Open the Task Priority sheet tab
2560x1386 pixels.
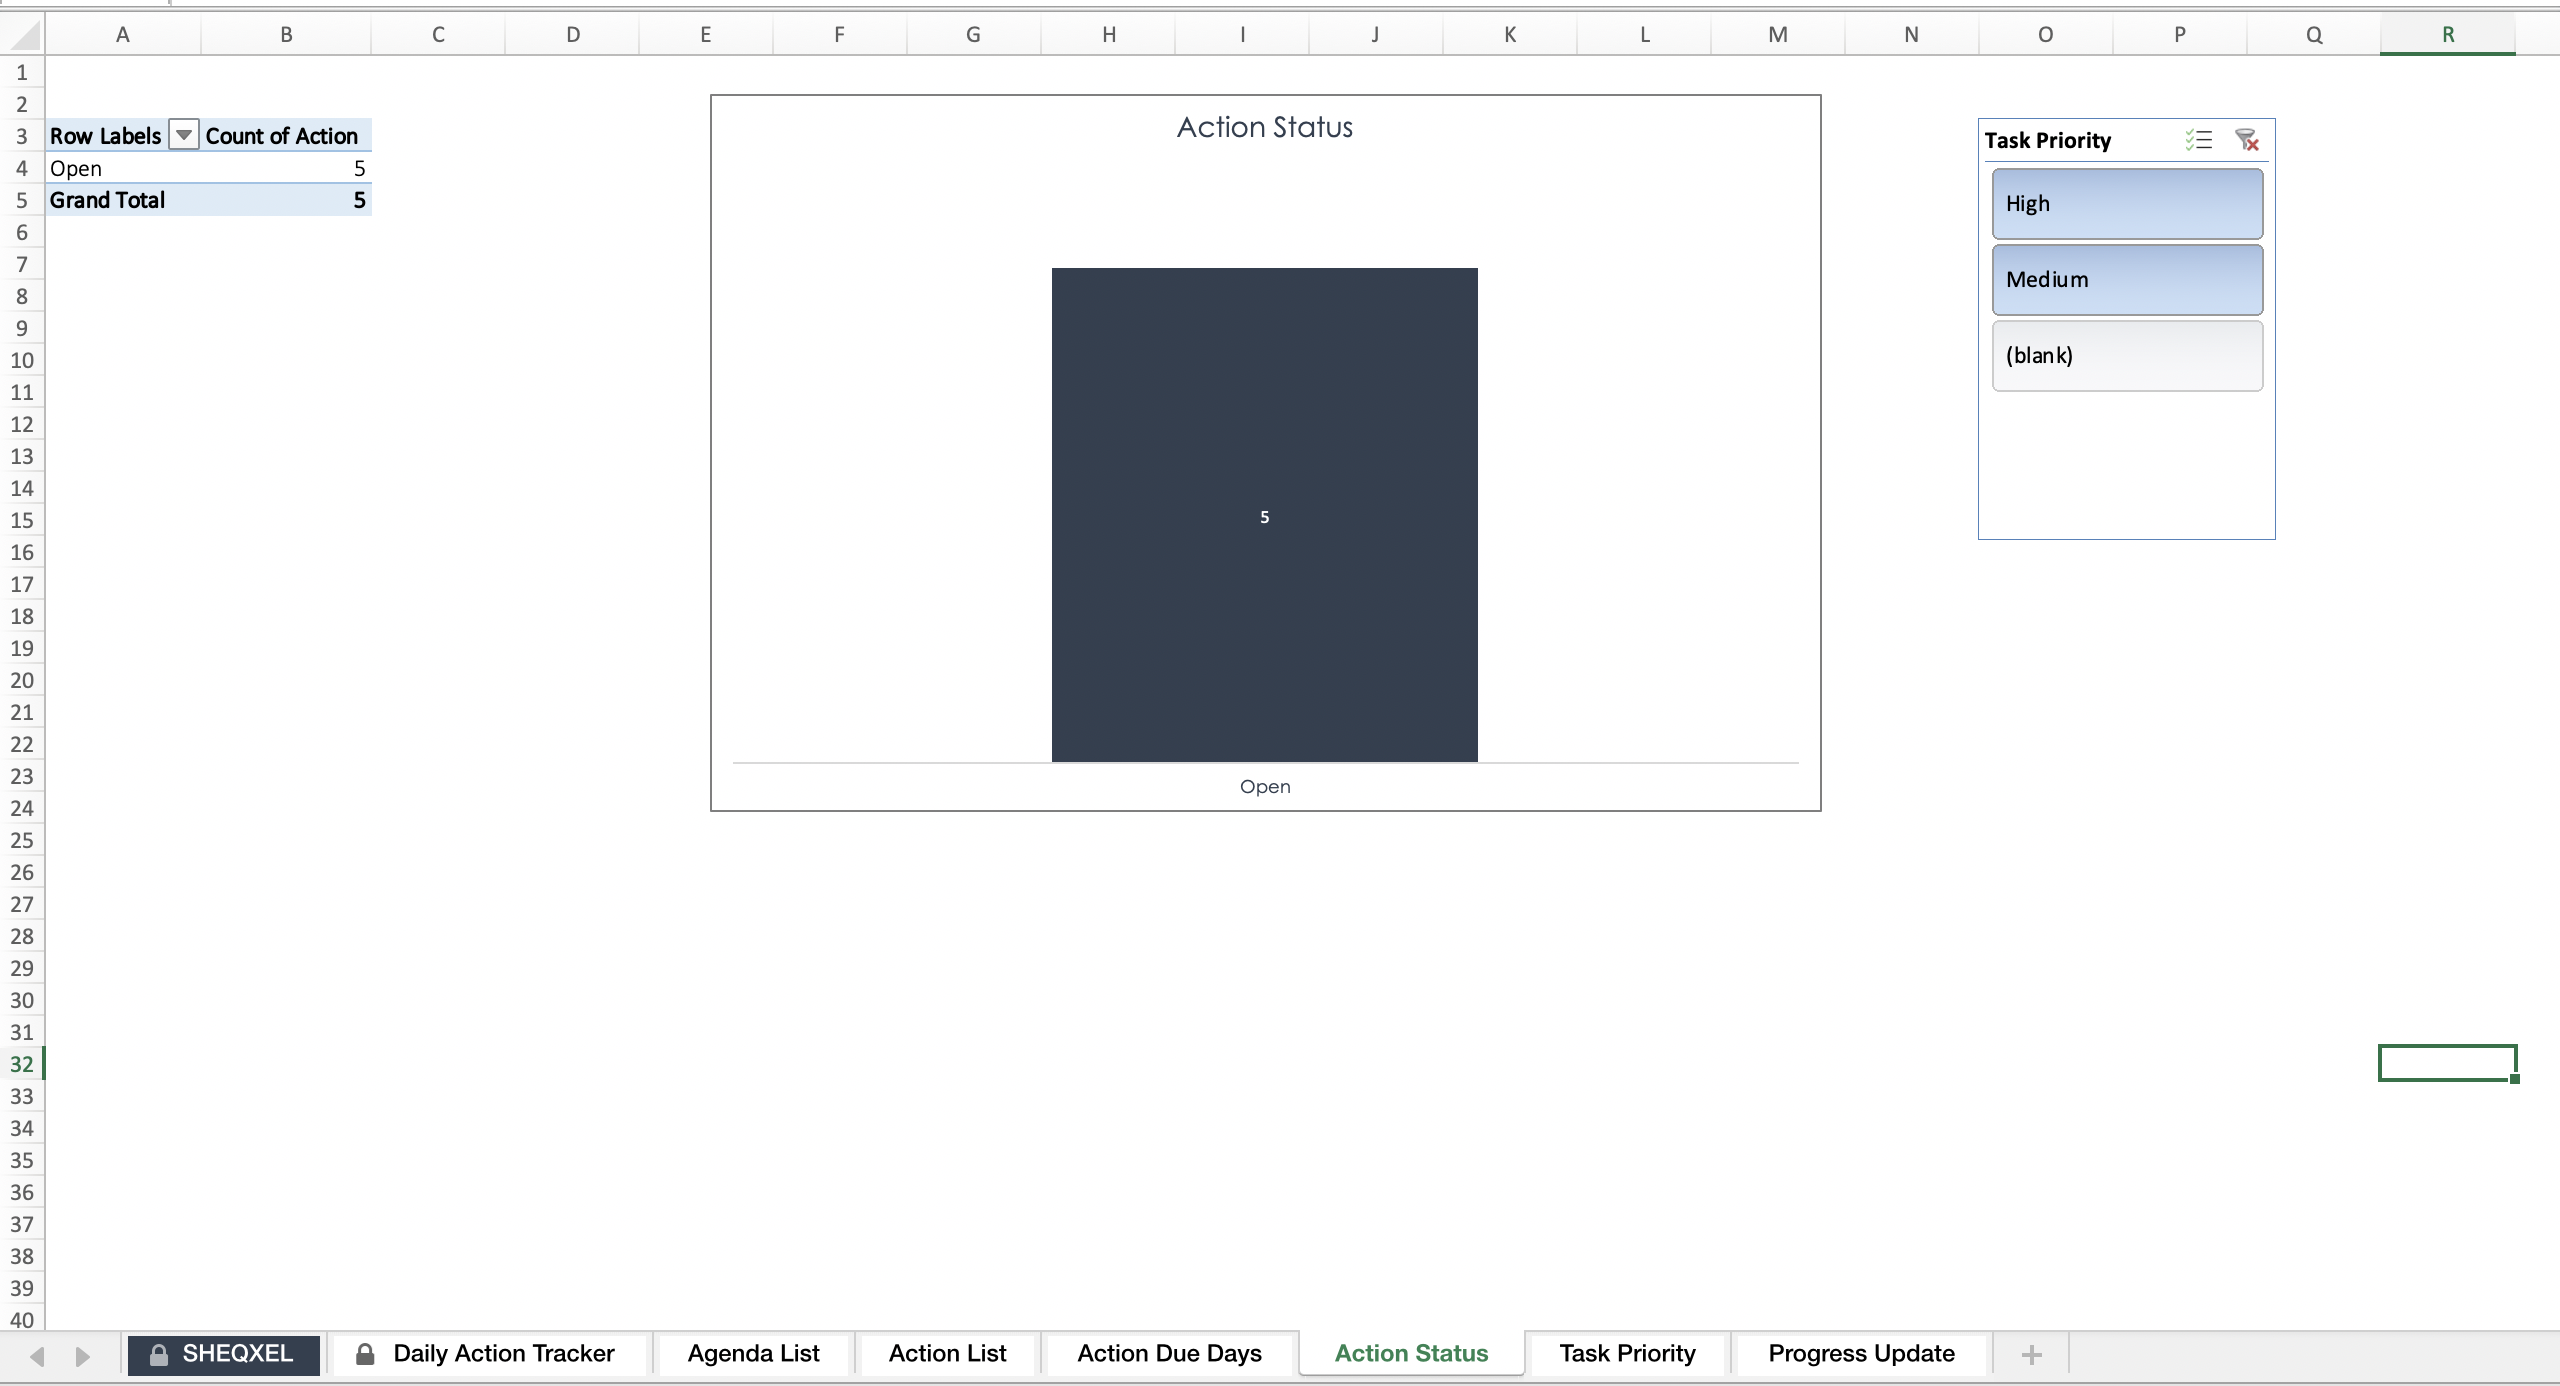point(1627,1354)
